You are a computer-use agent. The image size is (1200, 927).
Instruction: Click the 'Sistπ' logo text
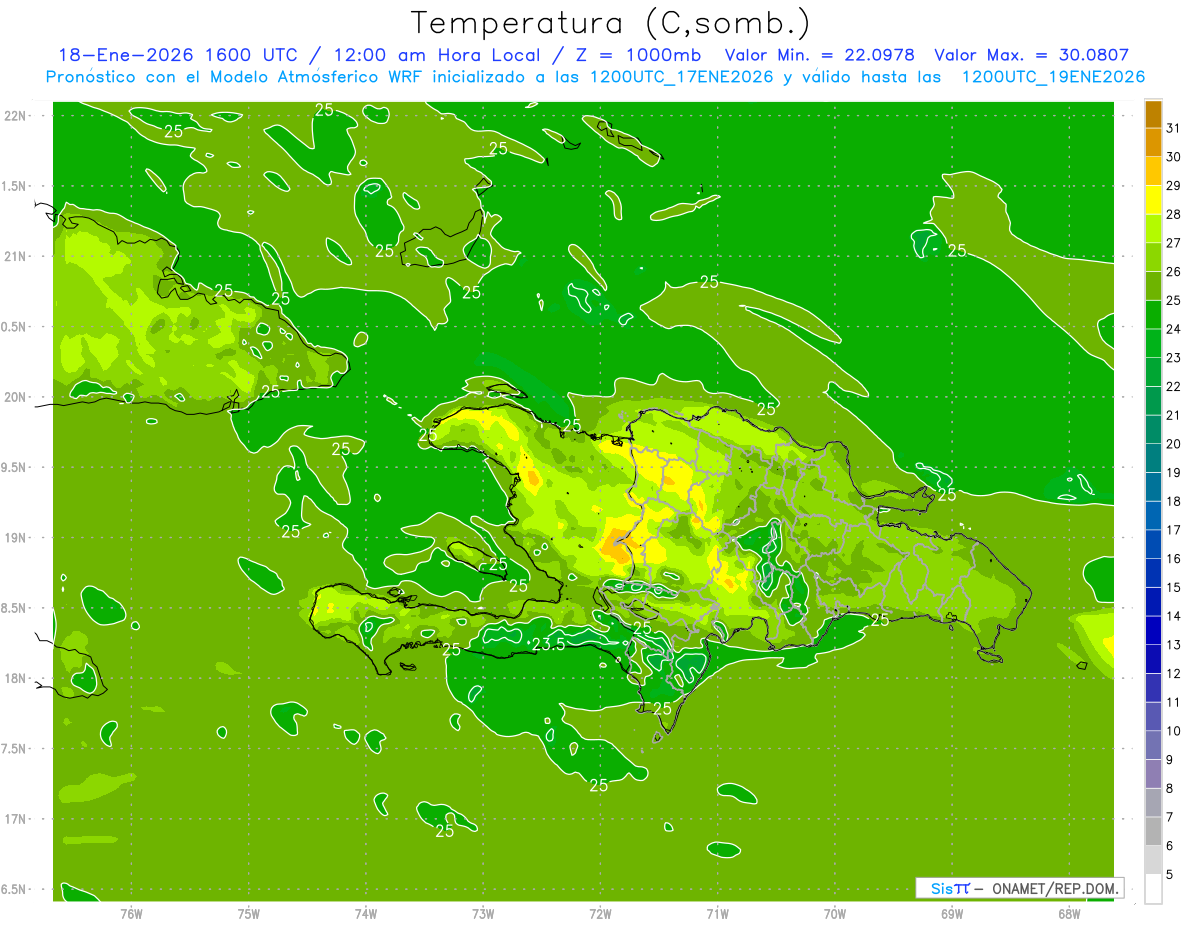point(949,888)
